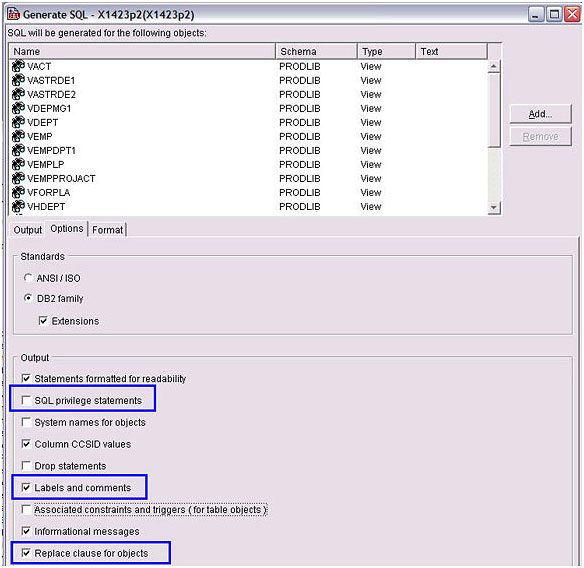Sort list by Schema column header
This screenshot has width=584, height=568.
pos(316,51)
